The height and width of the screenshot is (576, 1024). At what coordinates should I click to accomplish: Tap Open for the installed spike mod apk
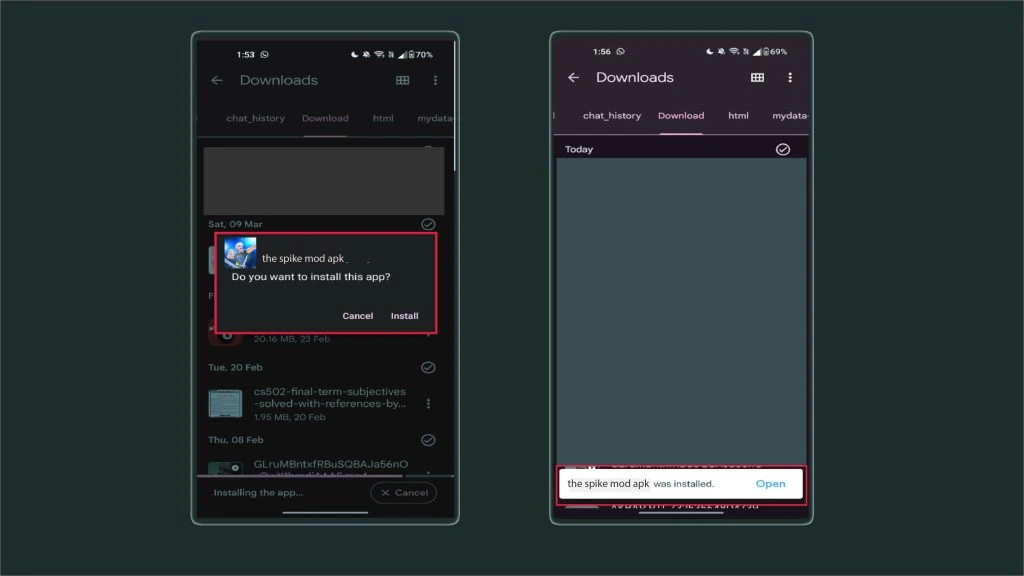(770, 484)
